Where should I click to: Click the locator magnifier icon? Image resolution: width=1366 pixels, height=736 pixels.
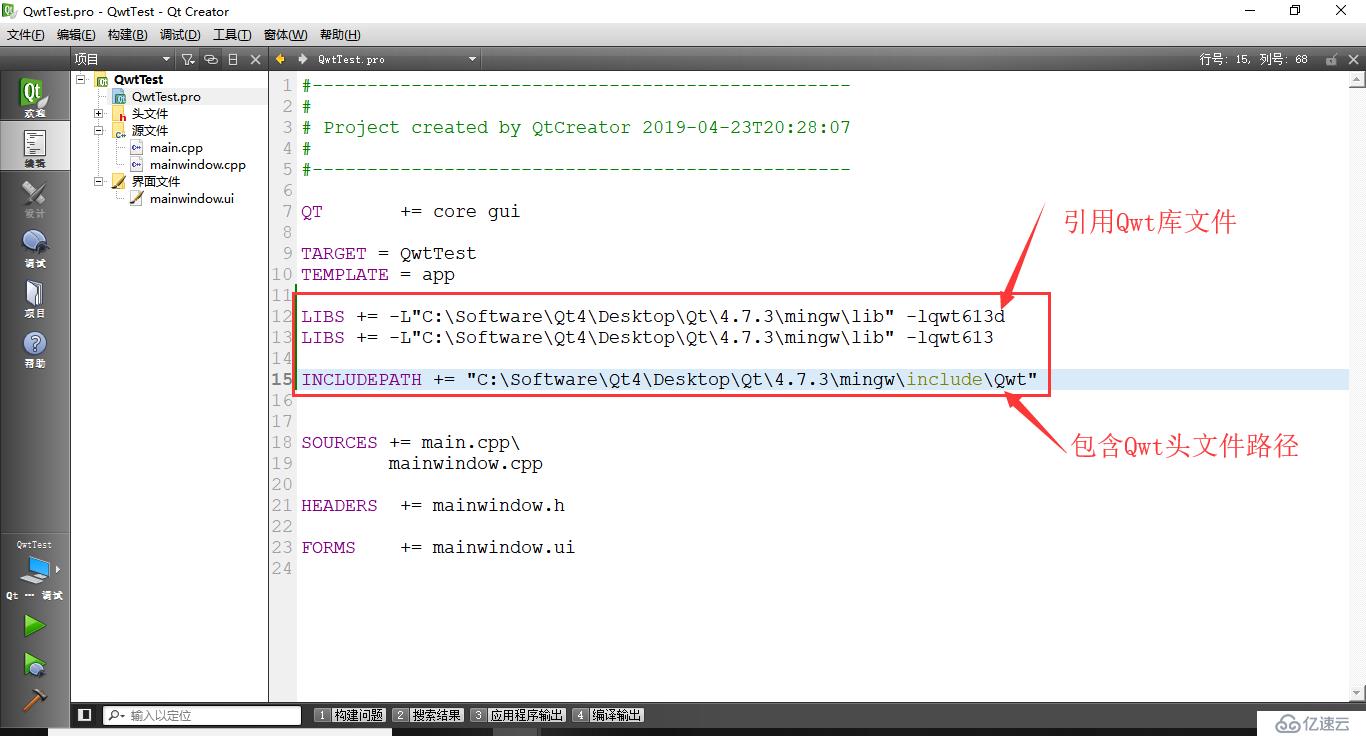pyautogui.click(x=115, y=715)
